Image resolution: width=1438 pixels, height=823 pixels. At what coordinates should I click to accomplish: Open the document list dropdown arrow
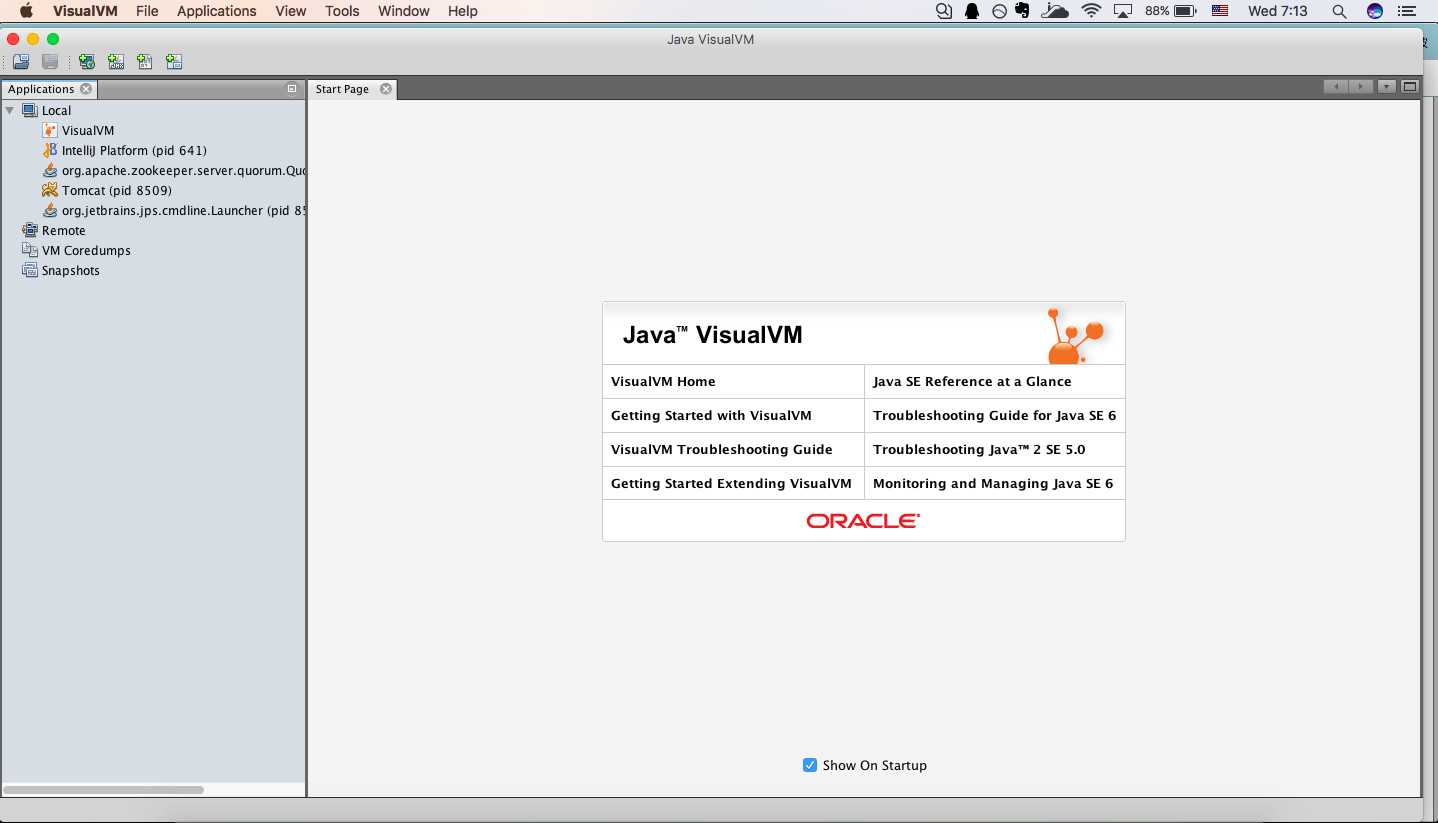tap(1387, 87)
